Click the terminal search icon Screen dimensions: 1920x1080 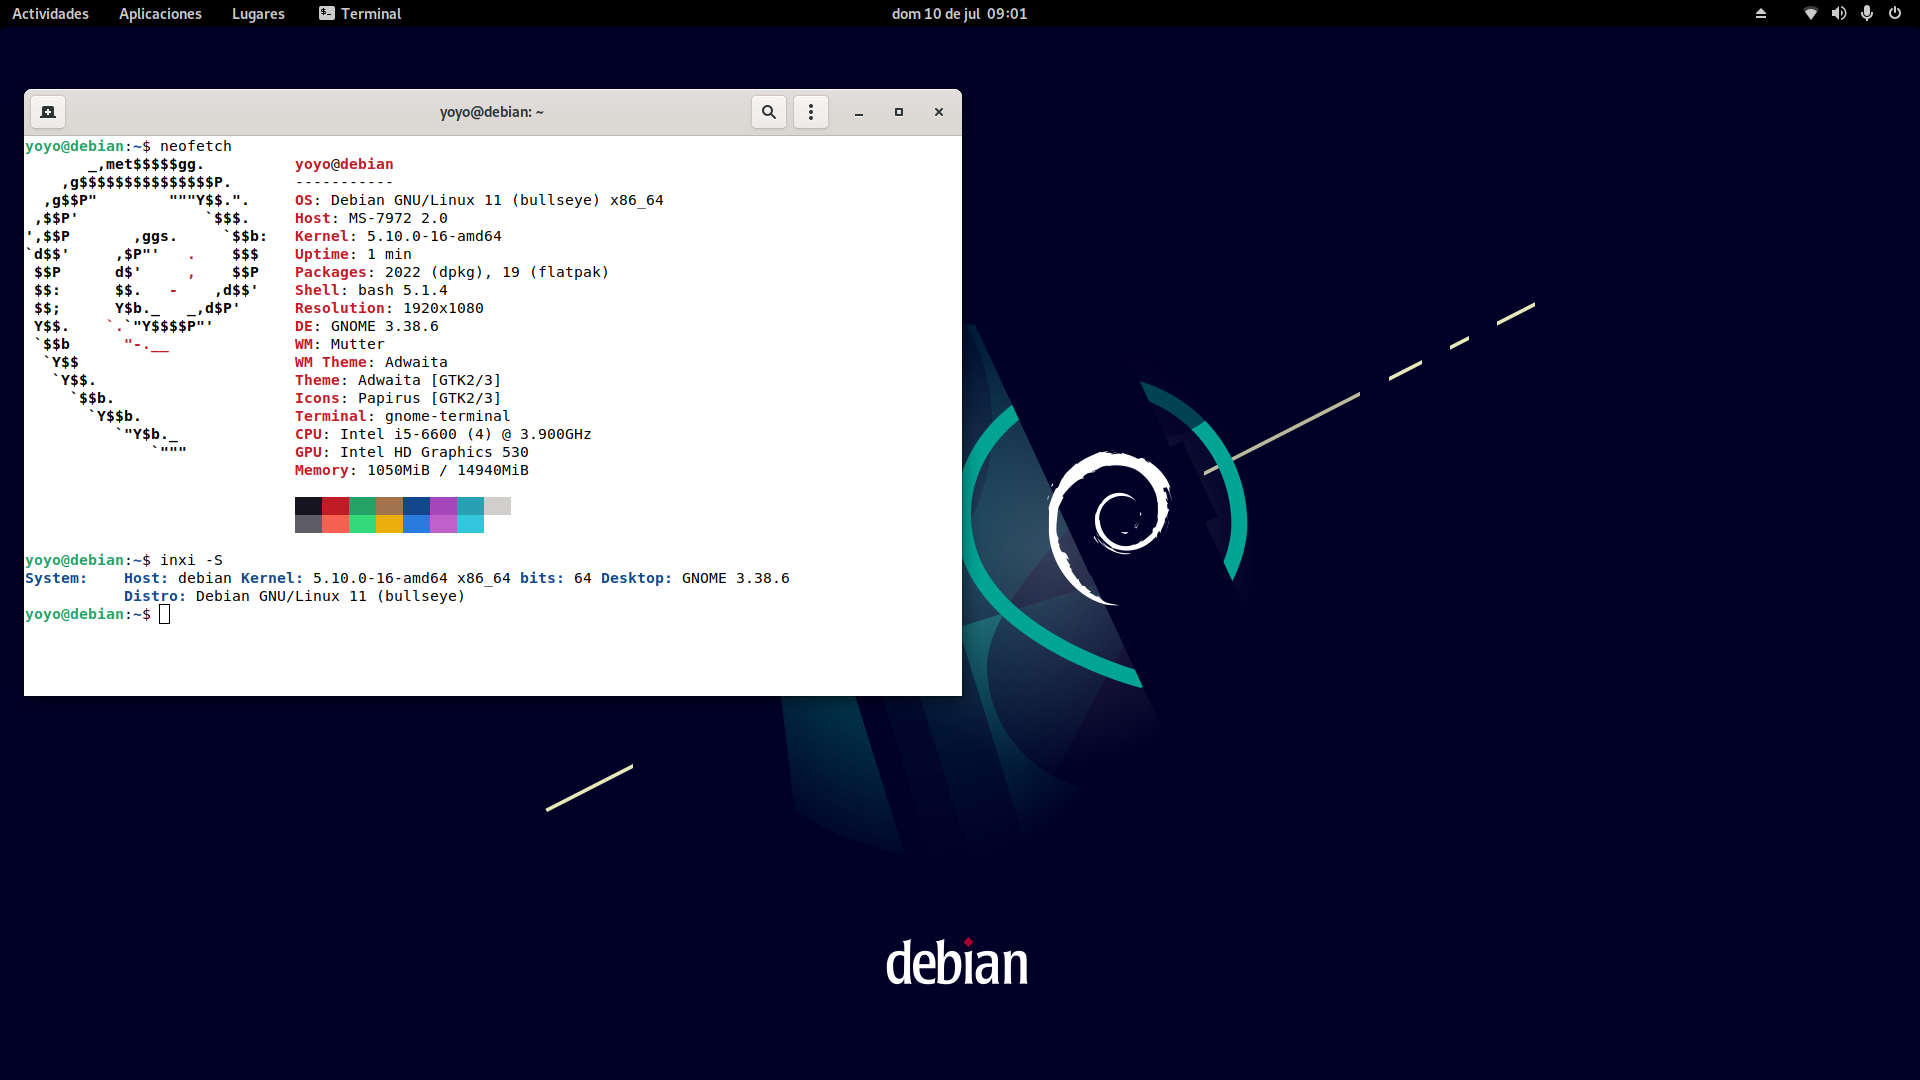click(768, 112)
